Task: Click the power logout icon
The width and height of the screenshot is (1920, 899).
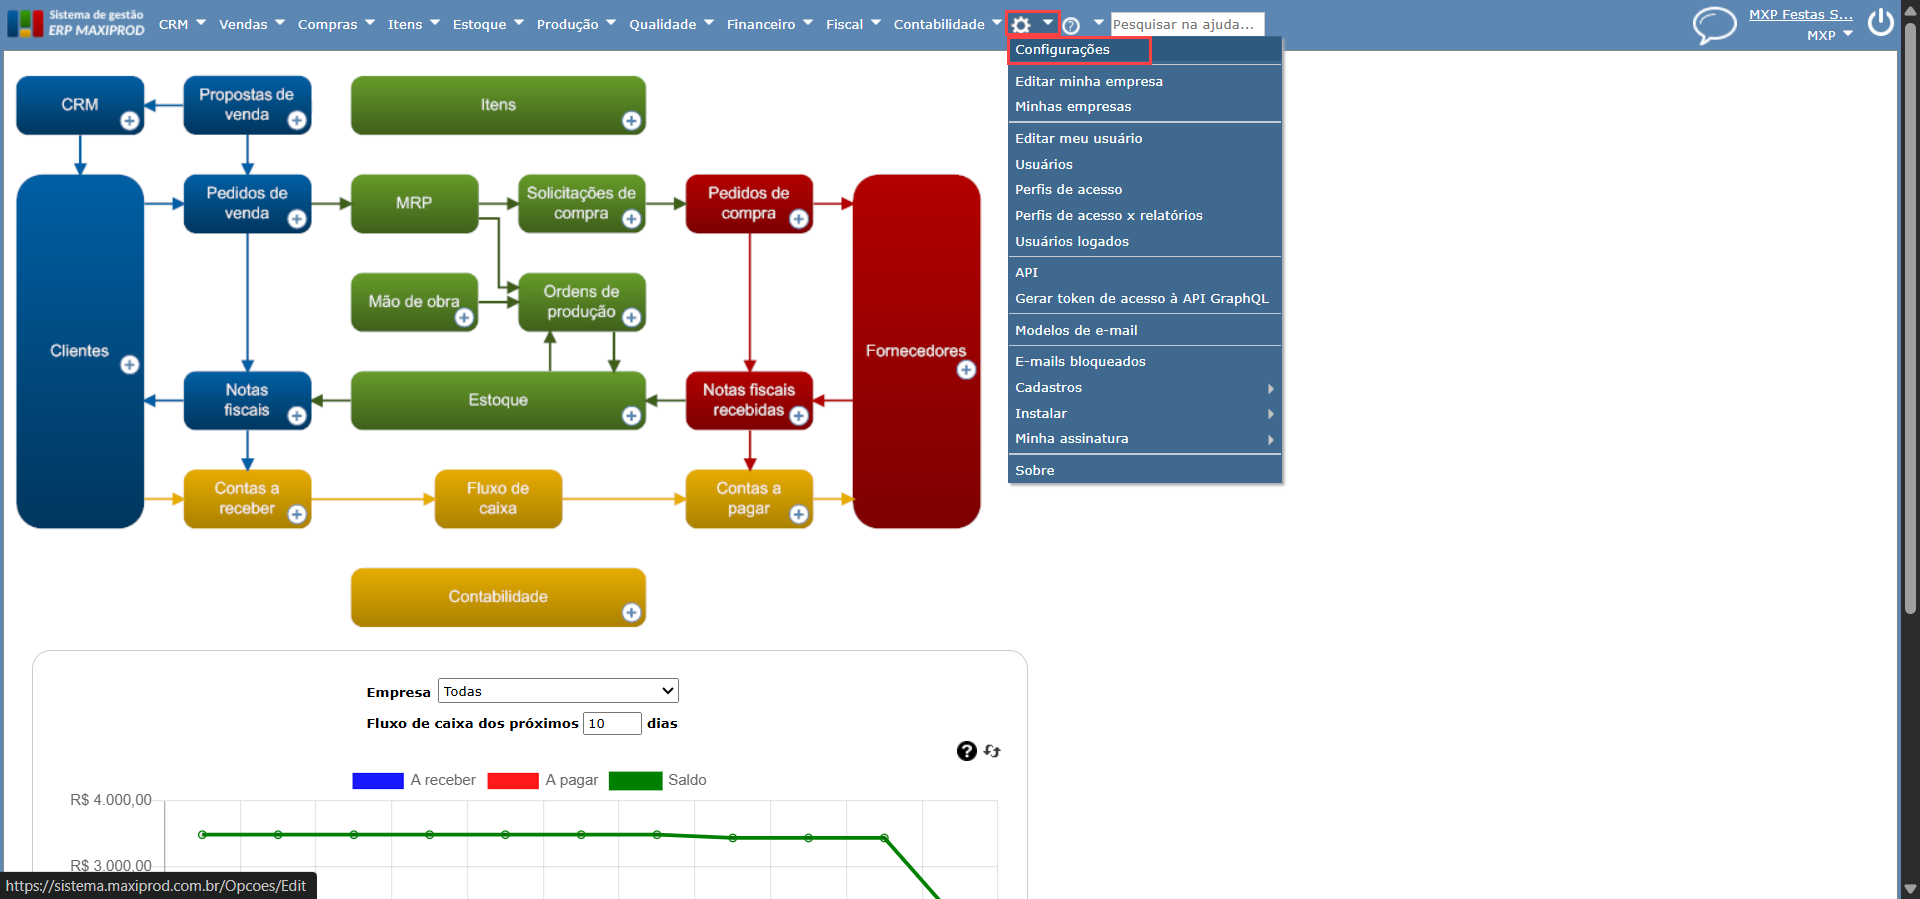Action: pos(1881,22)
